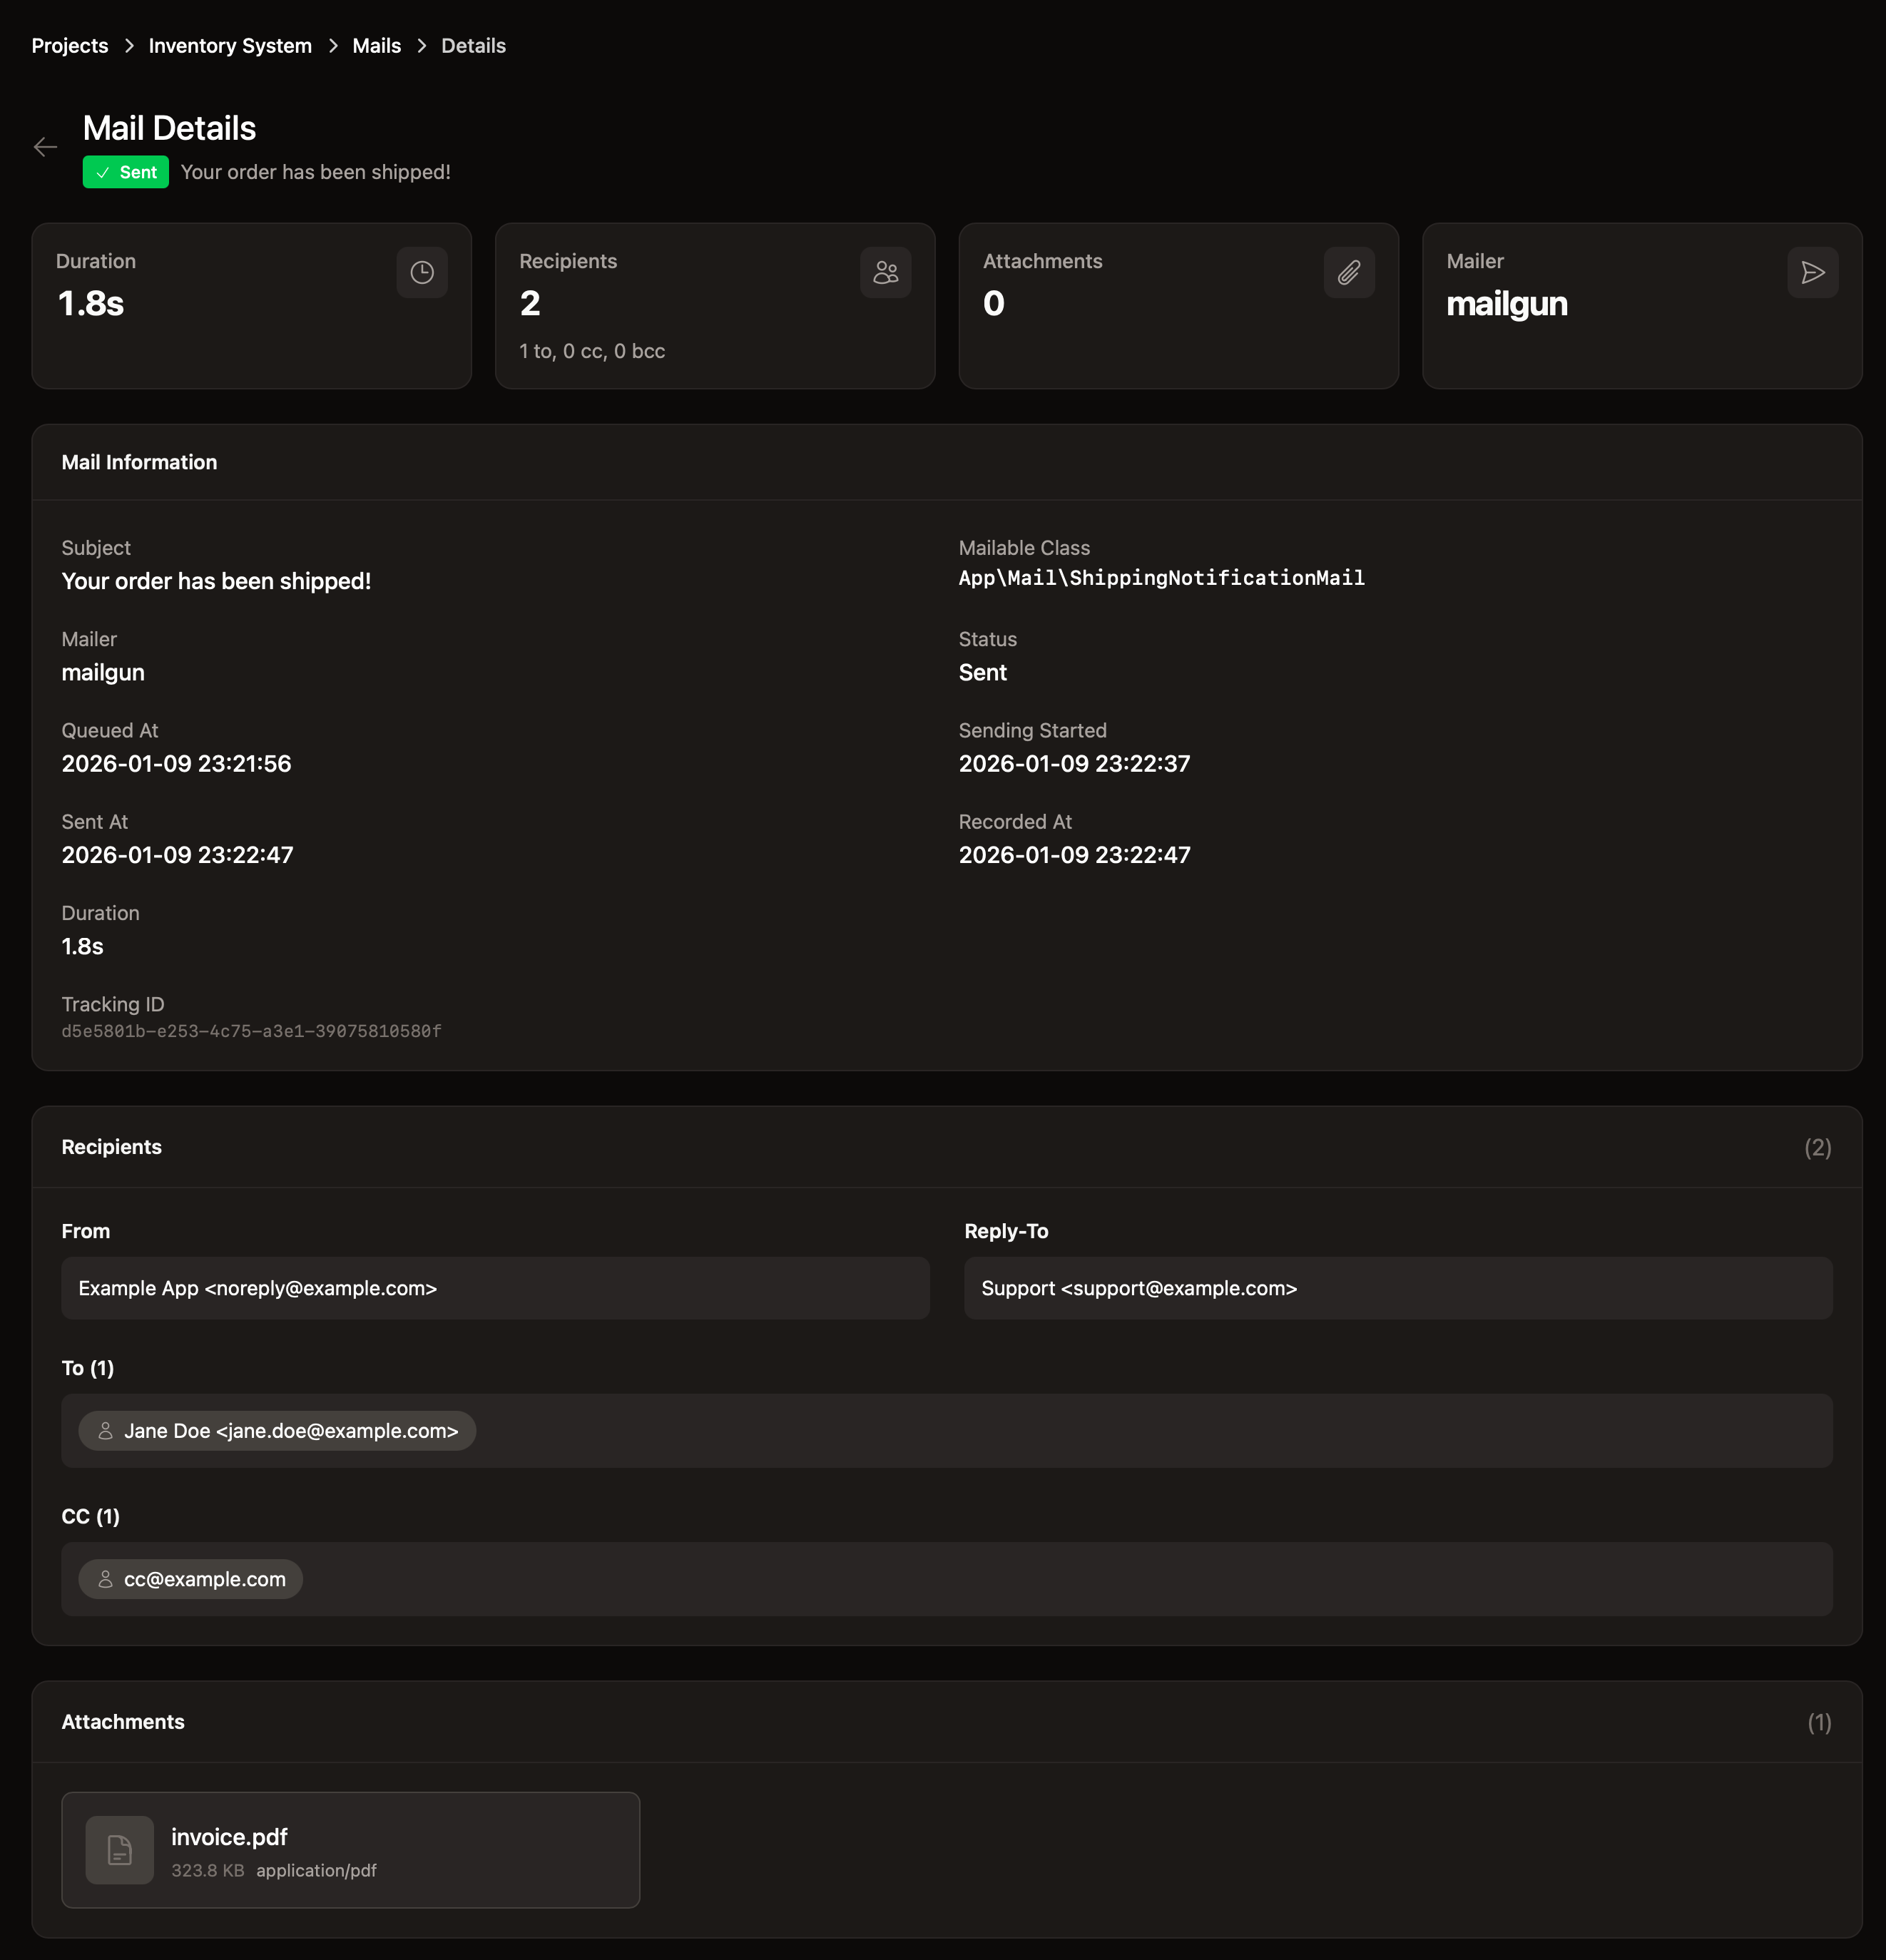Click the back arrow beside Mail Details
This screenshot has width=1886, height=1960.
[45, 148]
